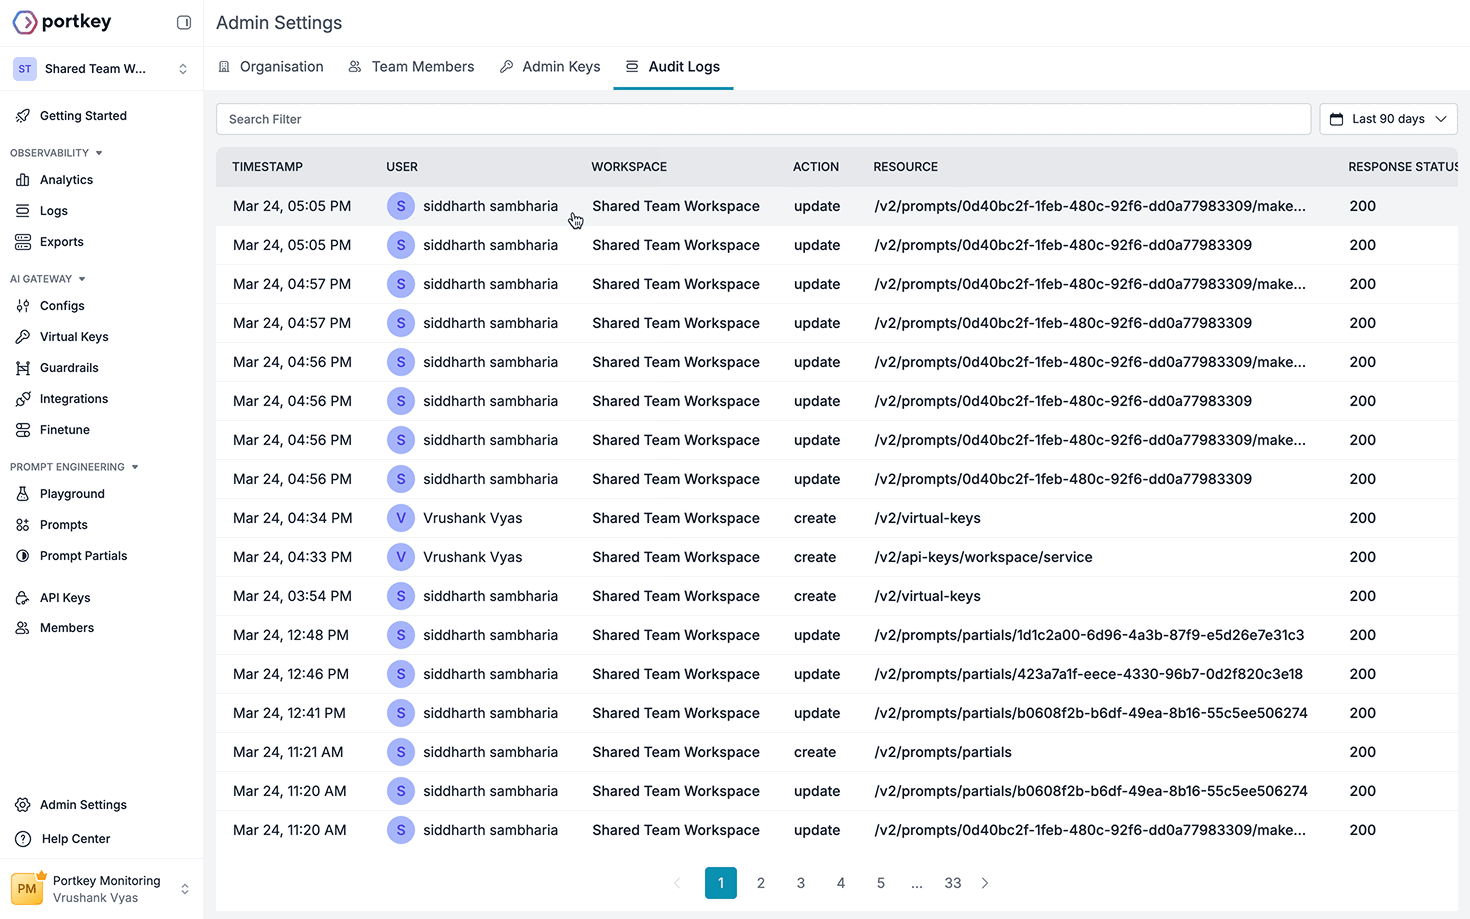1470x919 pixels.
Task: Open the Exports icon in sidebar
Action: coord(23,242)
